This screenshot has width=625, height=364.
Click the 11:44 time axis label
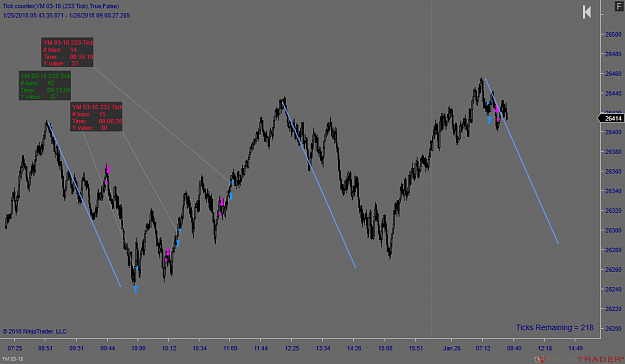[x=261, y=348]
